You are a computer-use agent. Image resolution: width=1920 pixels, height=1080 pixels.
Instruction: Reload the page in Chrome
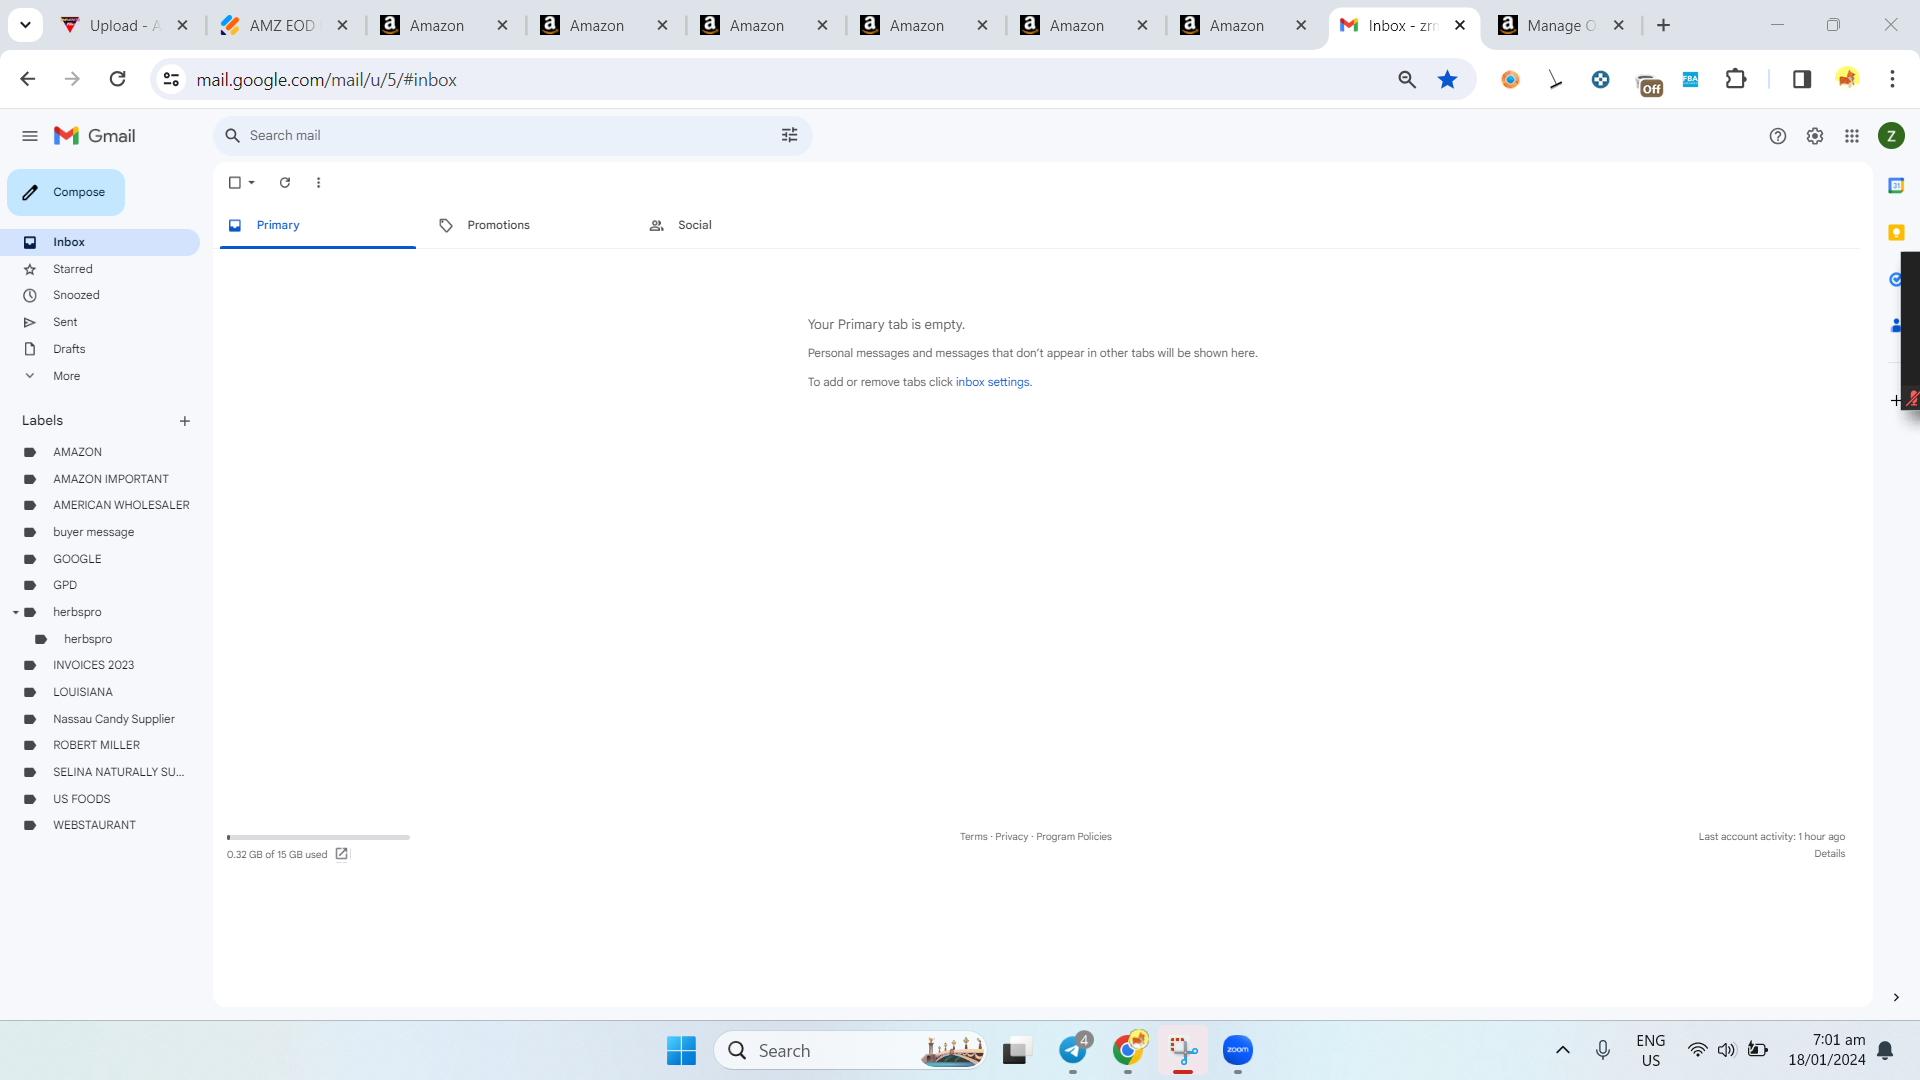[117, 79]
